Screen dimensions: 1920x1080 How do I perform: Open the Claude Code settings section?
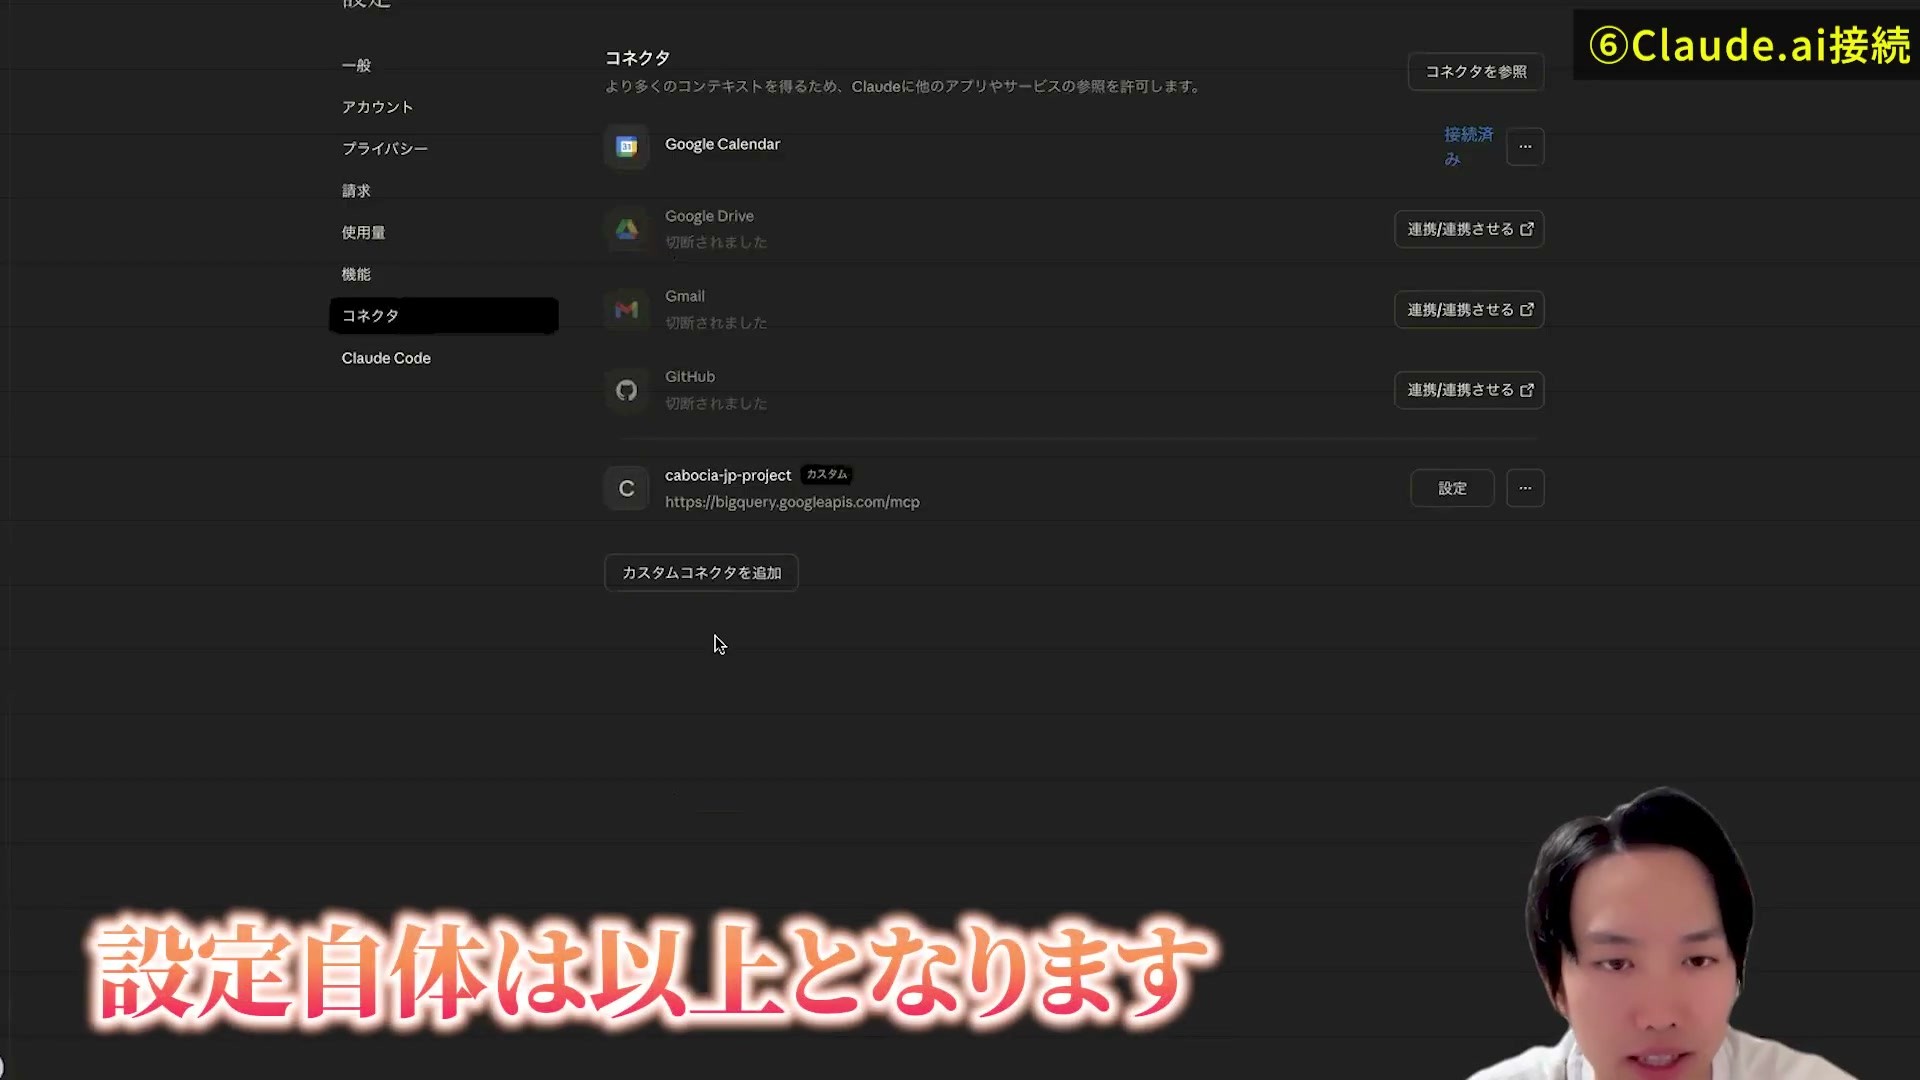pyautogui.click(x=386, y=358)
